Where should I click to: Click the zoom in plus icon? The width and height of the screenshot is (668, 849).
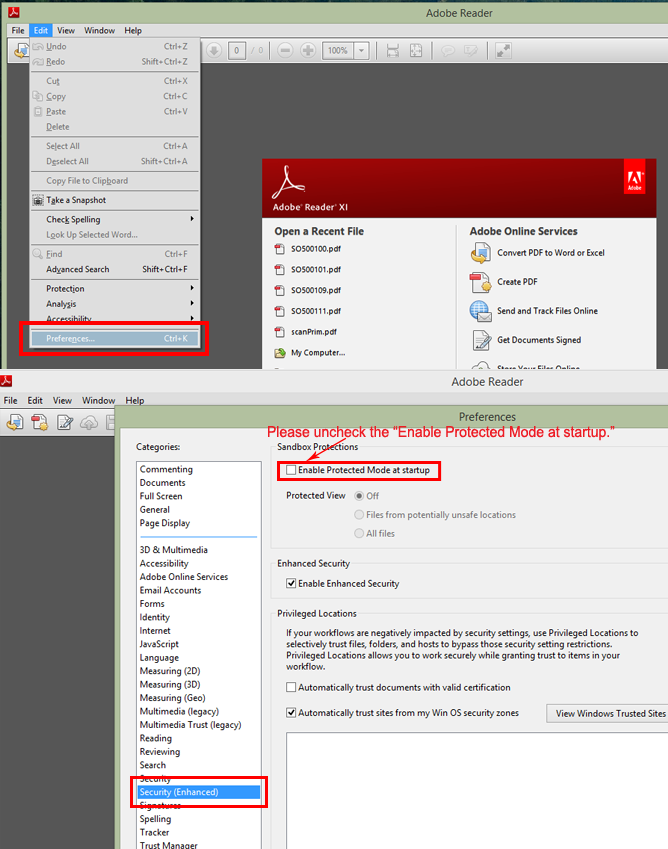point(308,51)
